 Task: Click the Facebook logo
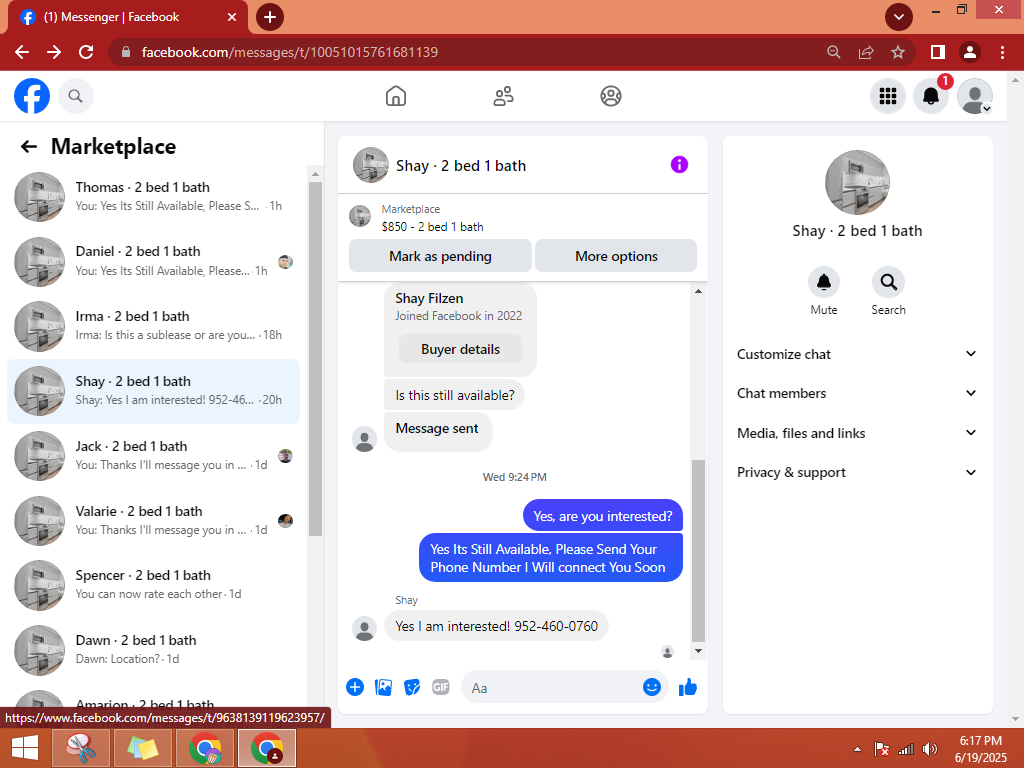[x=32, y=96]
